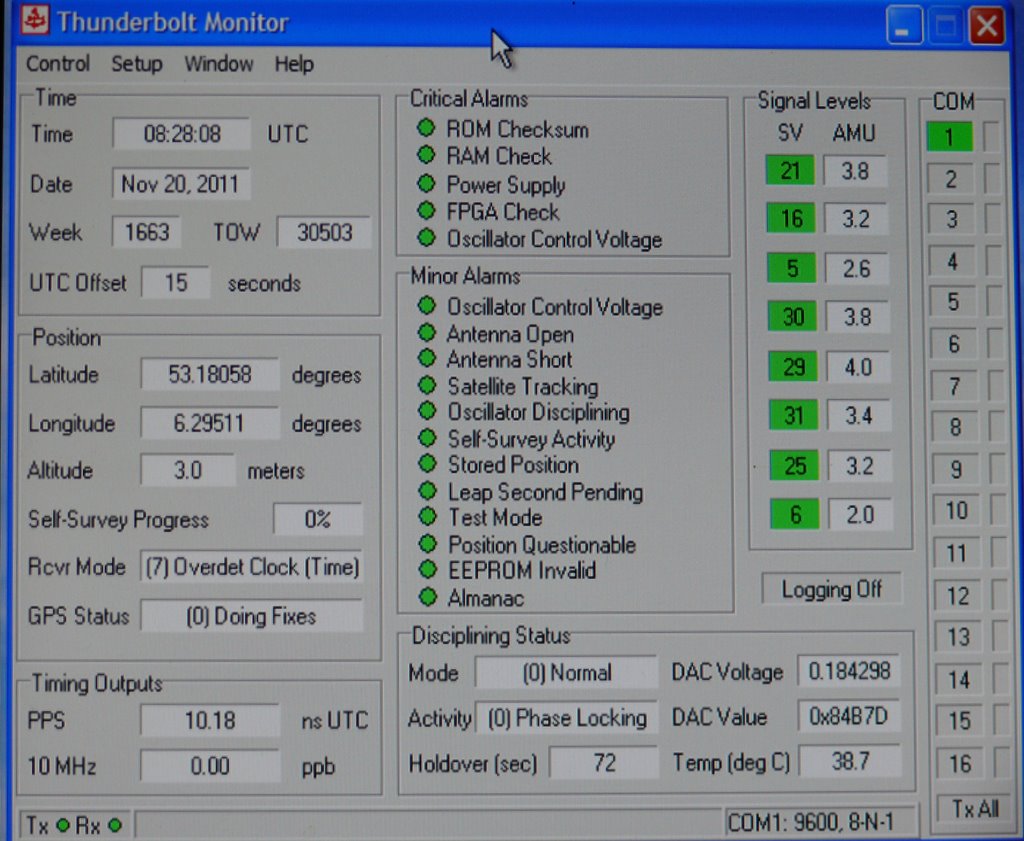Screen dimensions: 1024x841
Task: Click the Position Questionable indicator
Action: click(428, 543)
